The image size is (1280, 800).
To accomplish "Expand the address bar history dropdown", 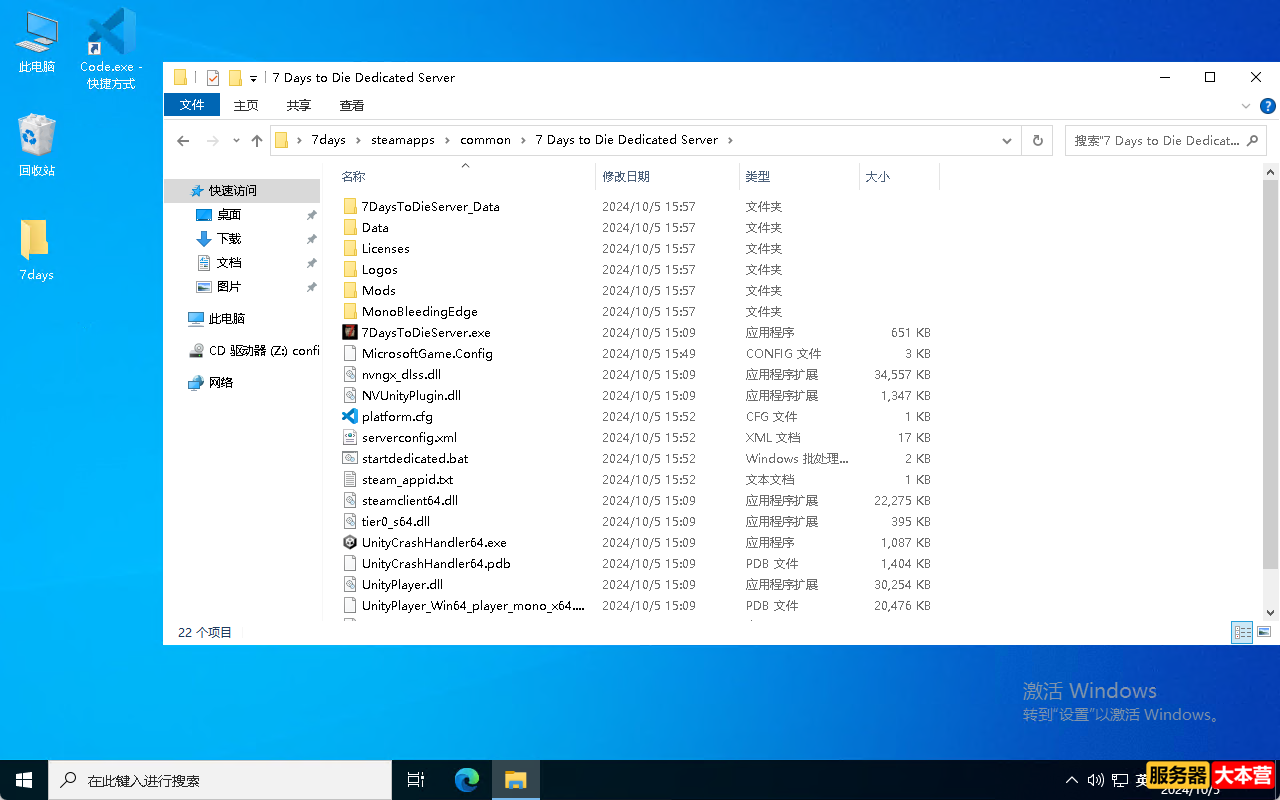I will pyautogui.click(x=1007, y=141).
